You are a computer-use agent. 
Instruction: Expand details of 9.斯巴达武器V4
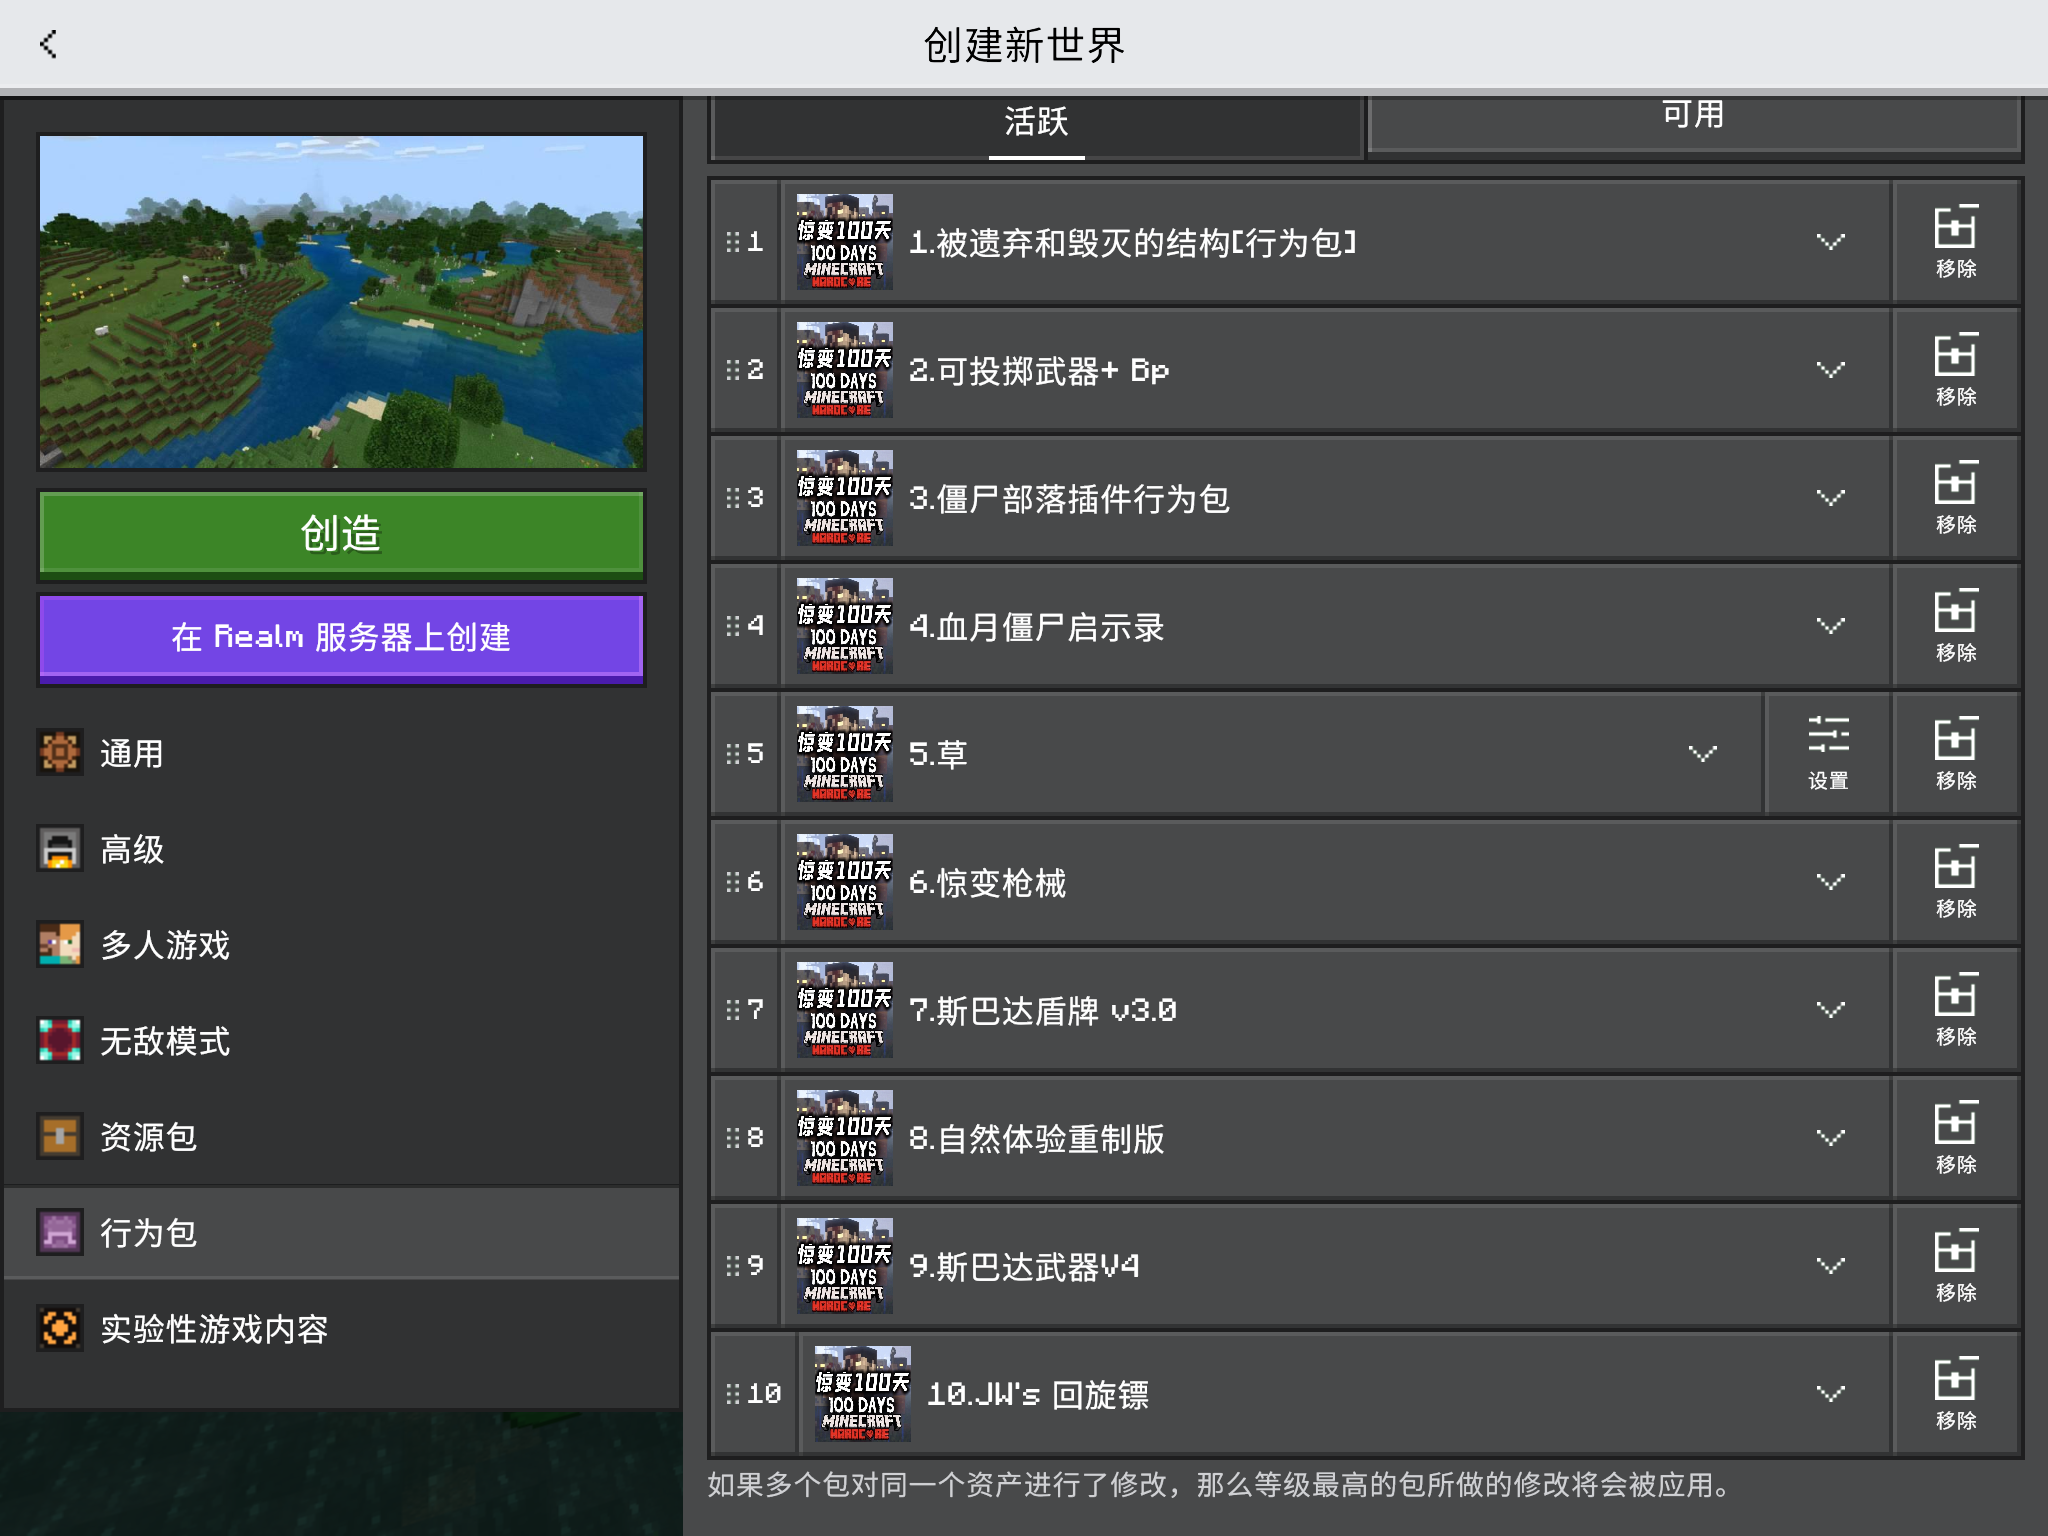[1830, 1266]
